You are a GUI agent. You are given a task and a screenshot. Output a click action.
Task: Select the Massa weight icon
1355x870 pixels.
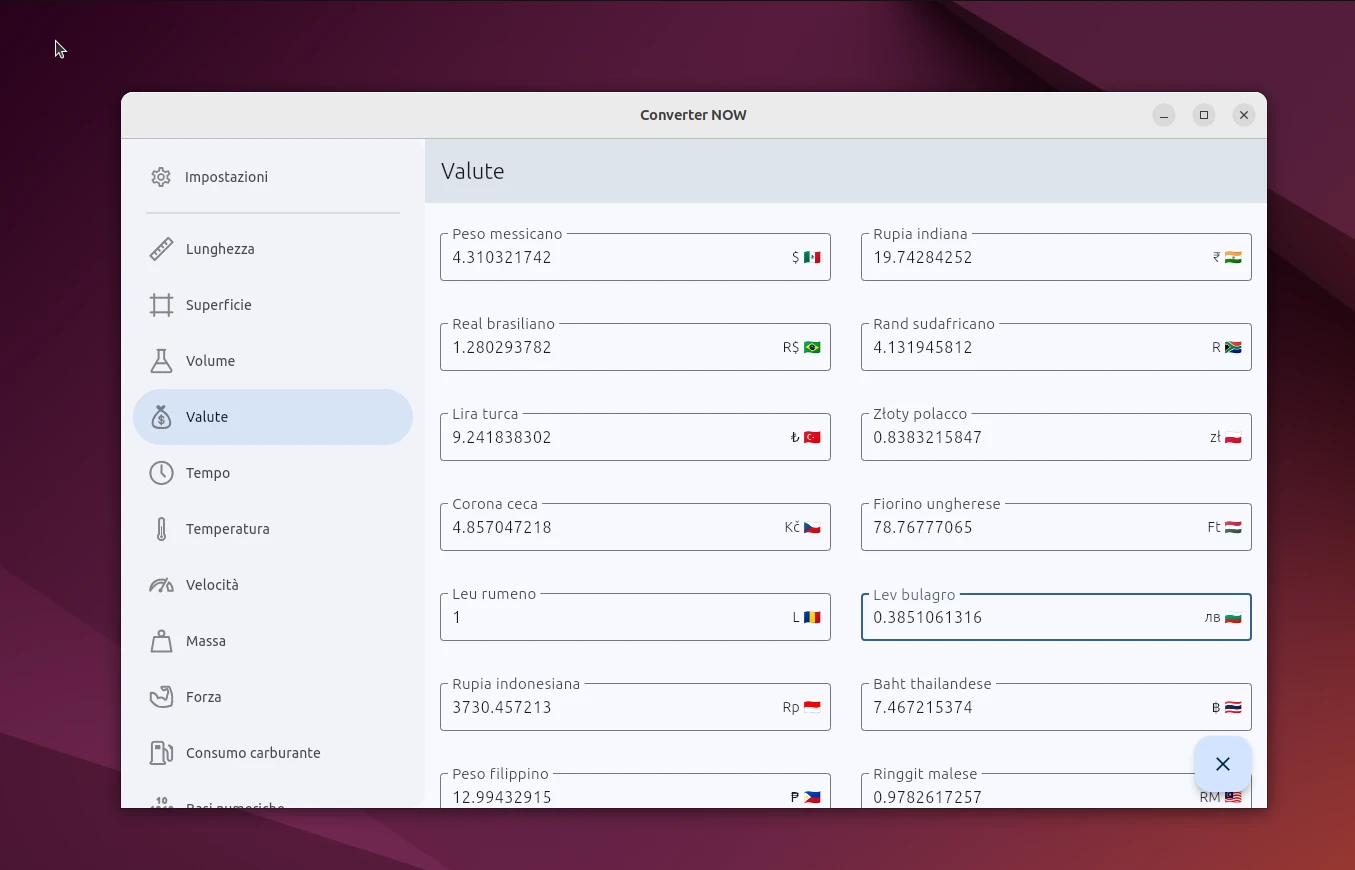[x=161, y=641]
